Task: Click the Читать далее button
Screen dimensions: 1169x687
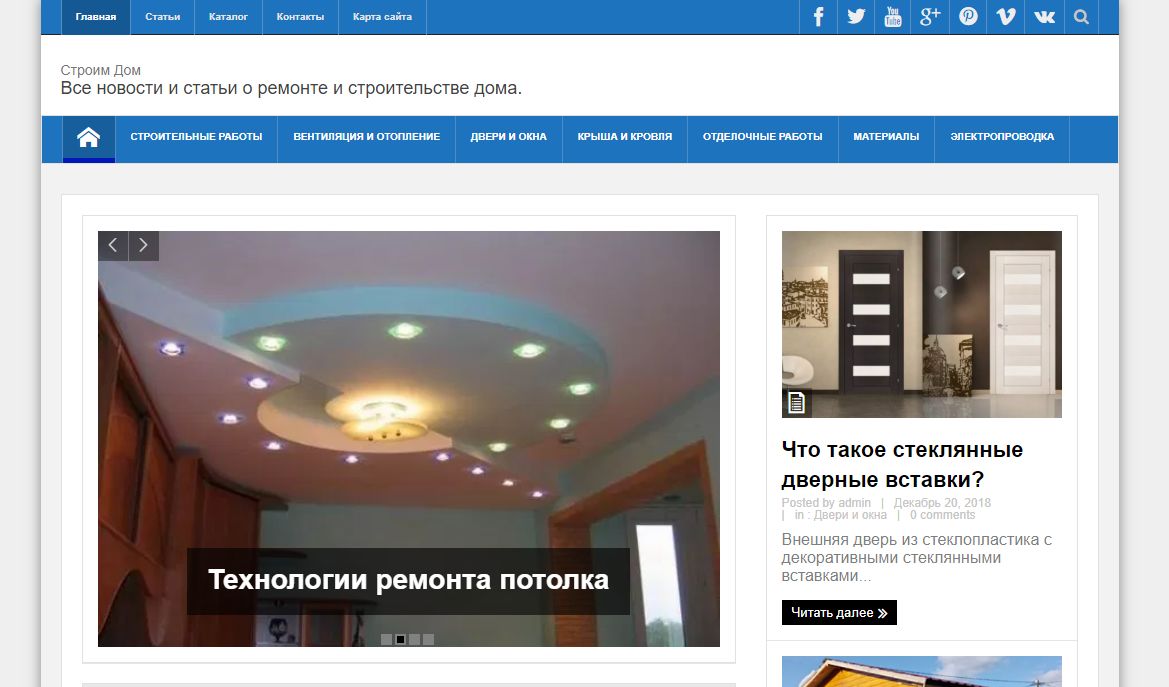Action: click(x=839, y=612)
